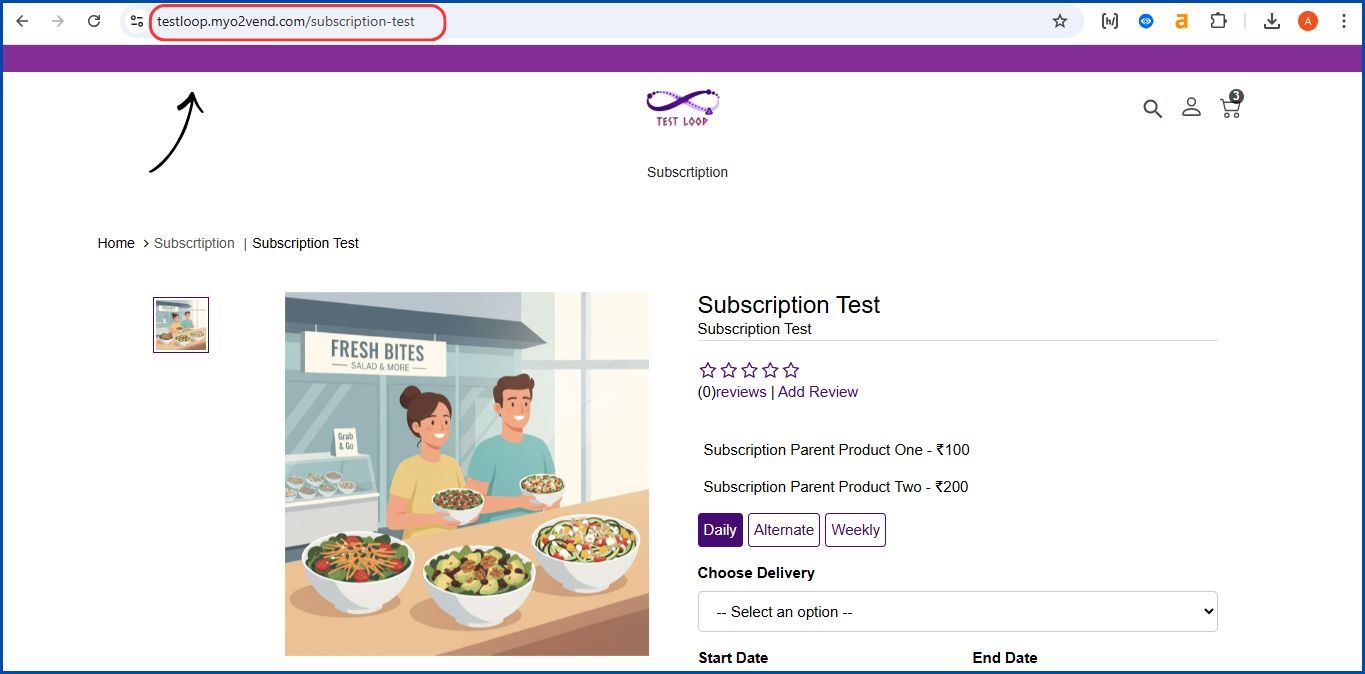Open the browser downloads icon
1365x674 pixels.
1271,20
